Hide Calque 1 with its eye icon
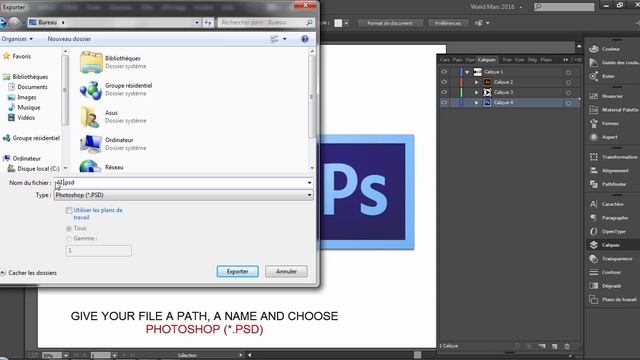The image size is (640, 360). [444, 72]
